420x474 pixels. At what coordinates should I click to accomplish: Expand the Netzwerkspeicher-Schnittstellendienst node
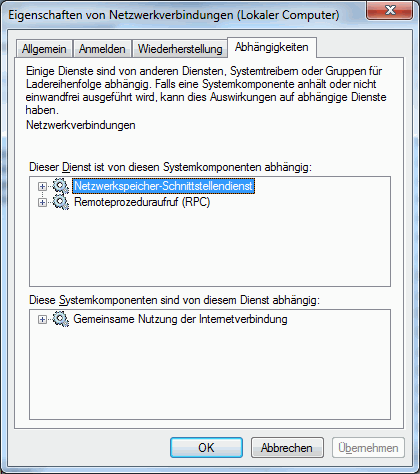(x=42, y=186)
